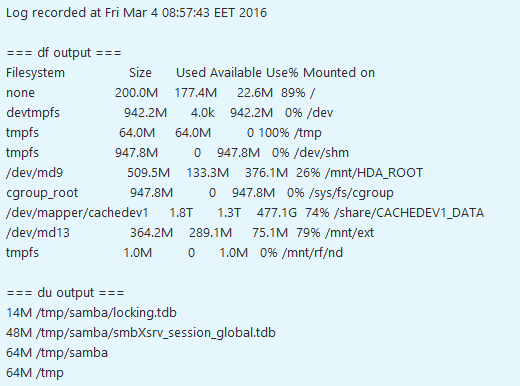Click the /dev/md13 filesystem entry
The image size is (520, 386).
point(38,233)
